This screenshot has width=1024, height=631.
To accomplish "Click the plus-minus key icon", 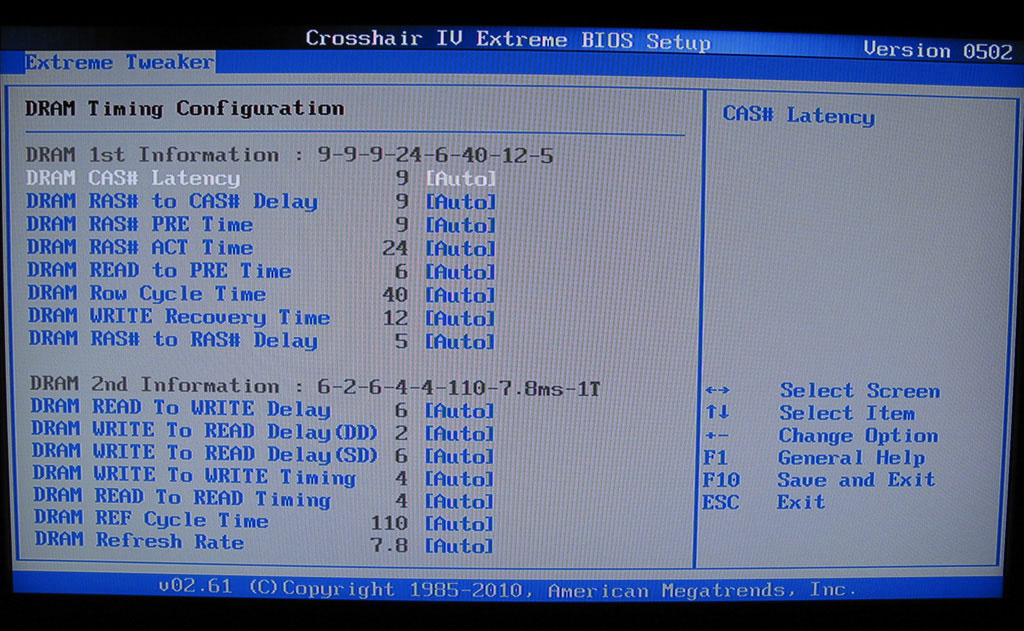I will pyautogui.click(x=716, y=435).
